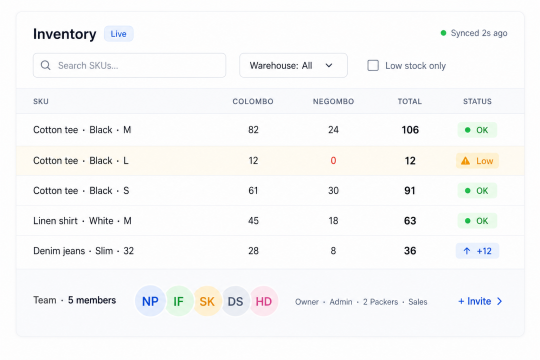Sort by the SKU column header

[41, 101]
